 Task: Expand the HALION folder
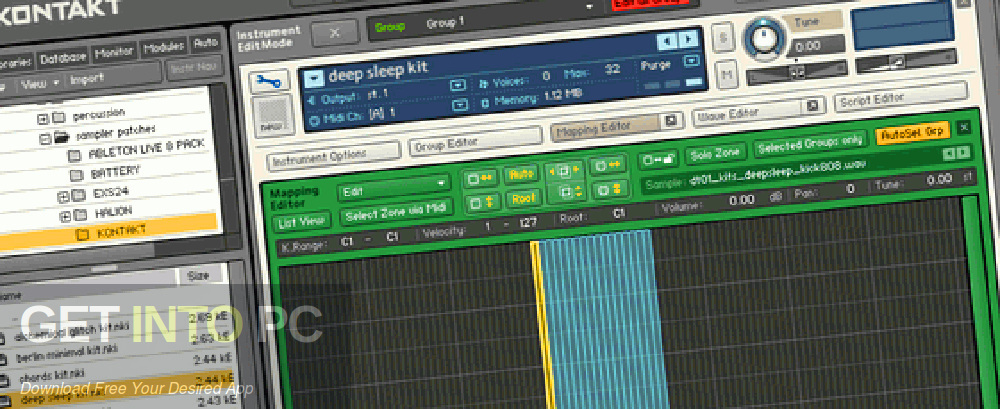(x=64, y=216)
